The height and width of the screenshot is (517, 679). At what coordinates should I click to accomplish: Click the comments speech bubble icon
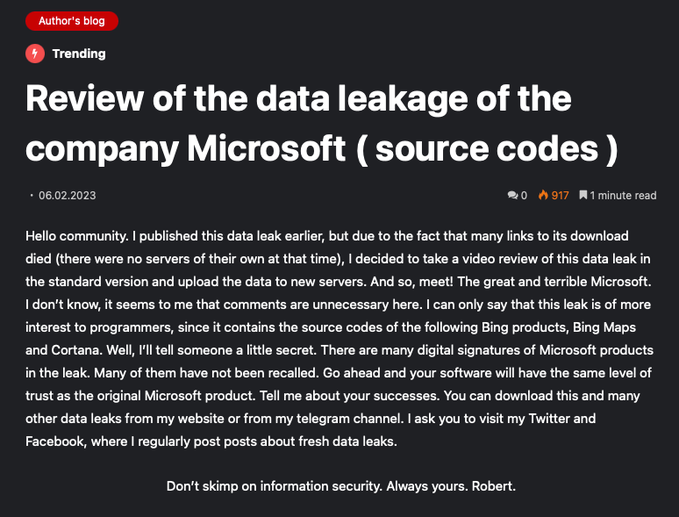tap(513, 195)
